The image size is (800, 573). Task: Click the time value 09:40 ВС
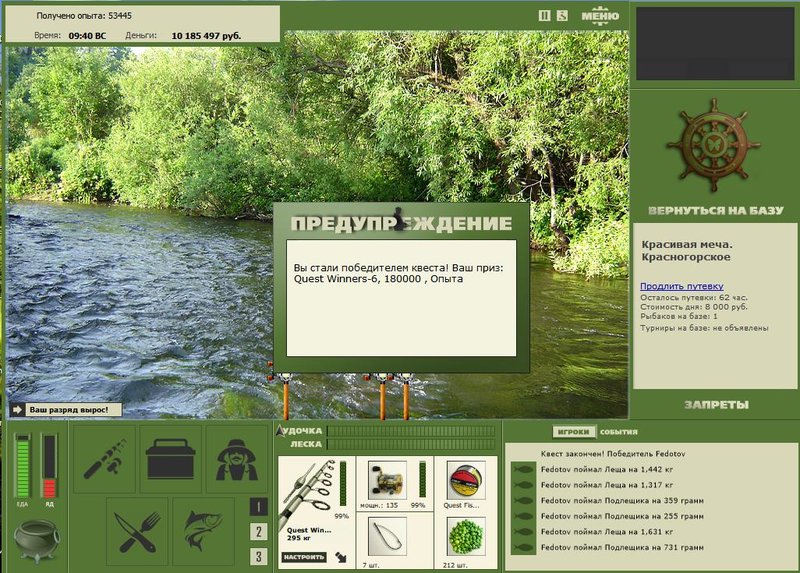(87, 36)
